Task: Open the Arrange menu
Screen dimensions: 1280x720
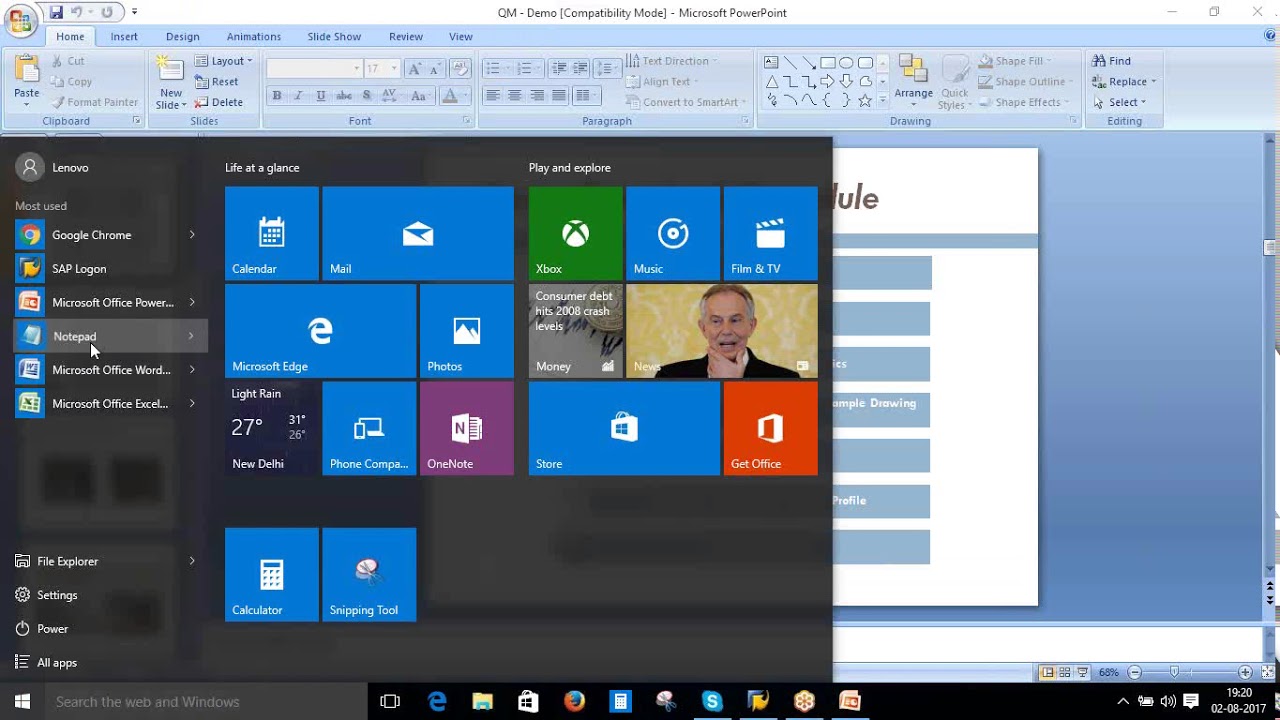Action: [913, 80]
